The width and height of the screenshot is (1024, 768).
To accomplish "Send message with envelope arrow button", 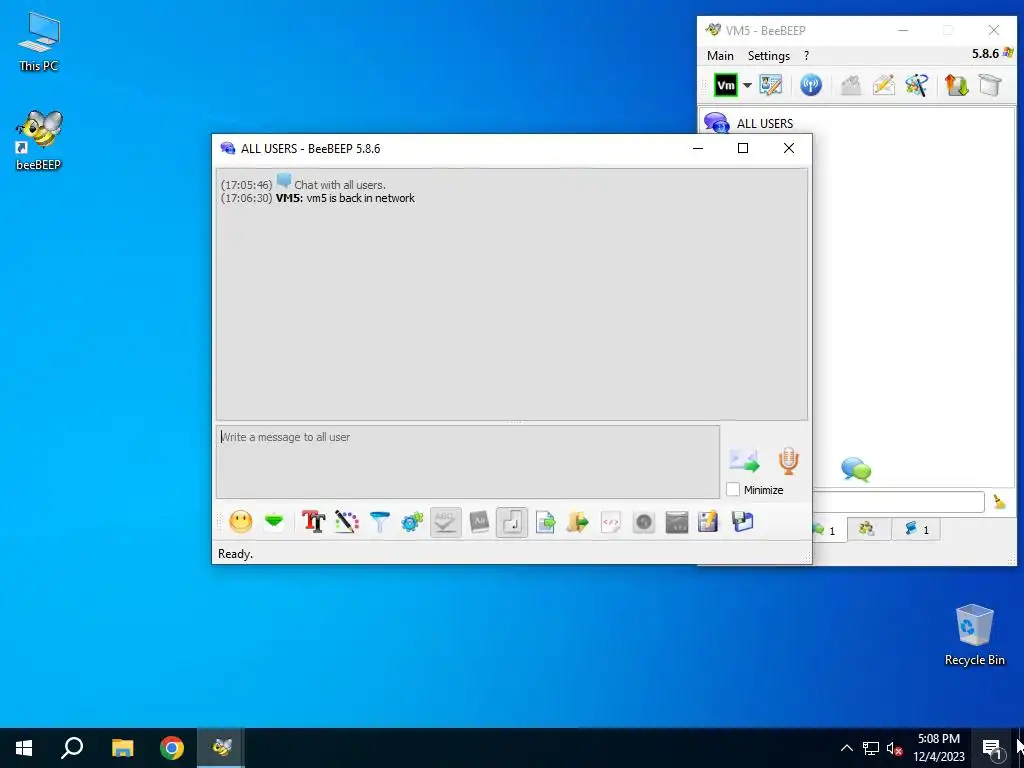I will pos(744,460).
